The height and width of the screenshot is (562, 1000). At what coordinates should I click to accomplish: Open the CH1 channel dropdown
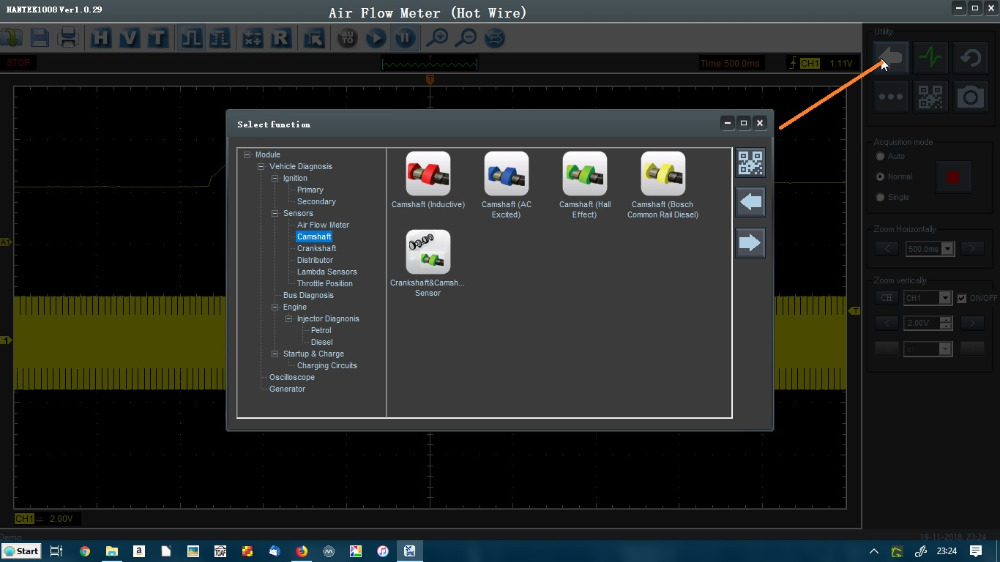pos(945,298)
